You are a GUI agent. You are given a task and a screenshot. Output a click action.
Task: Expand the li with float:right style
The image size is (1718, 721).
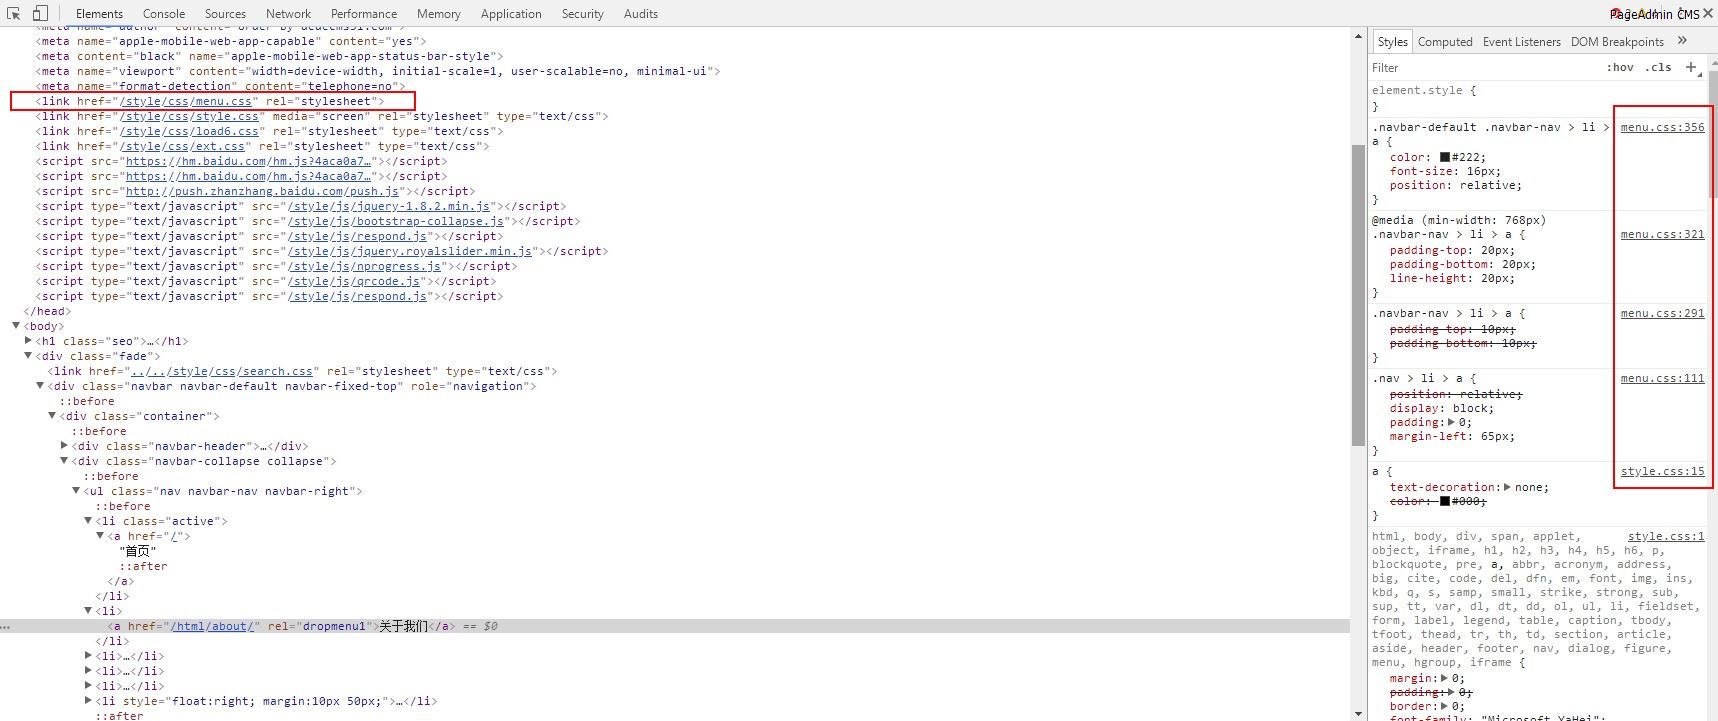pos(88,701)
